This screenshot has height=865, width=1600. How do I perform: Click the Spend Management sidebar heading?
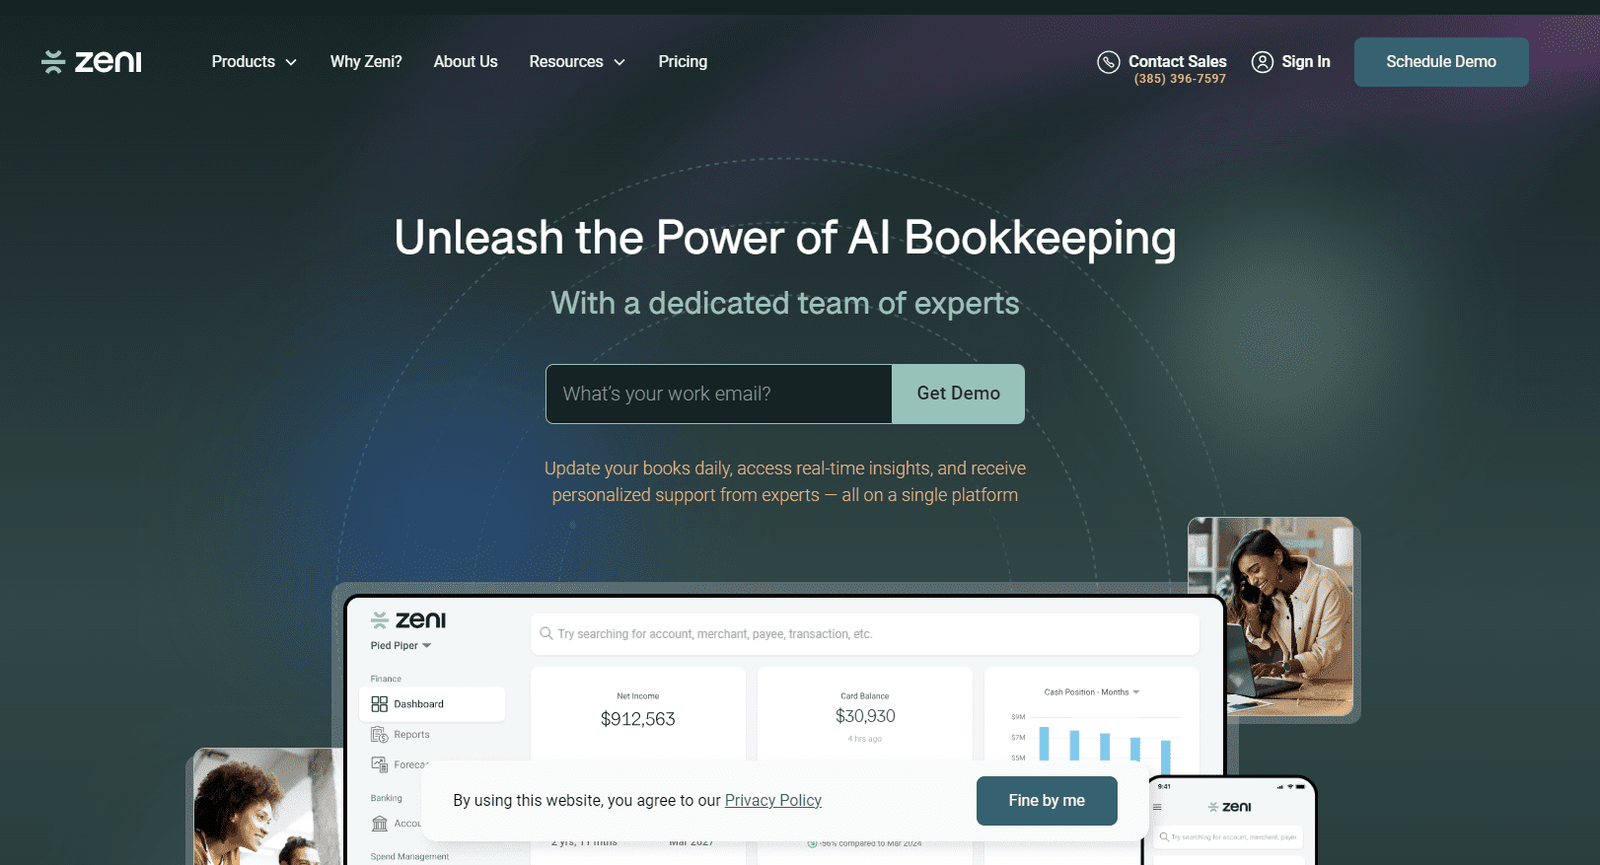tap(410, 857)
